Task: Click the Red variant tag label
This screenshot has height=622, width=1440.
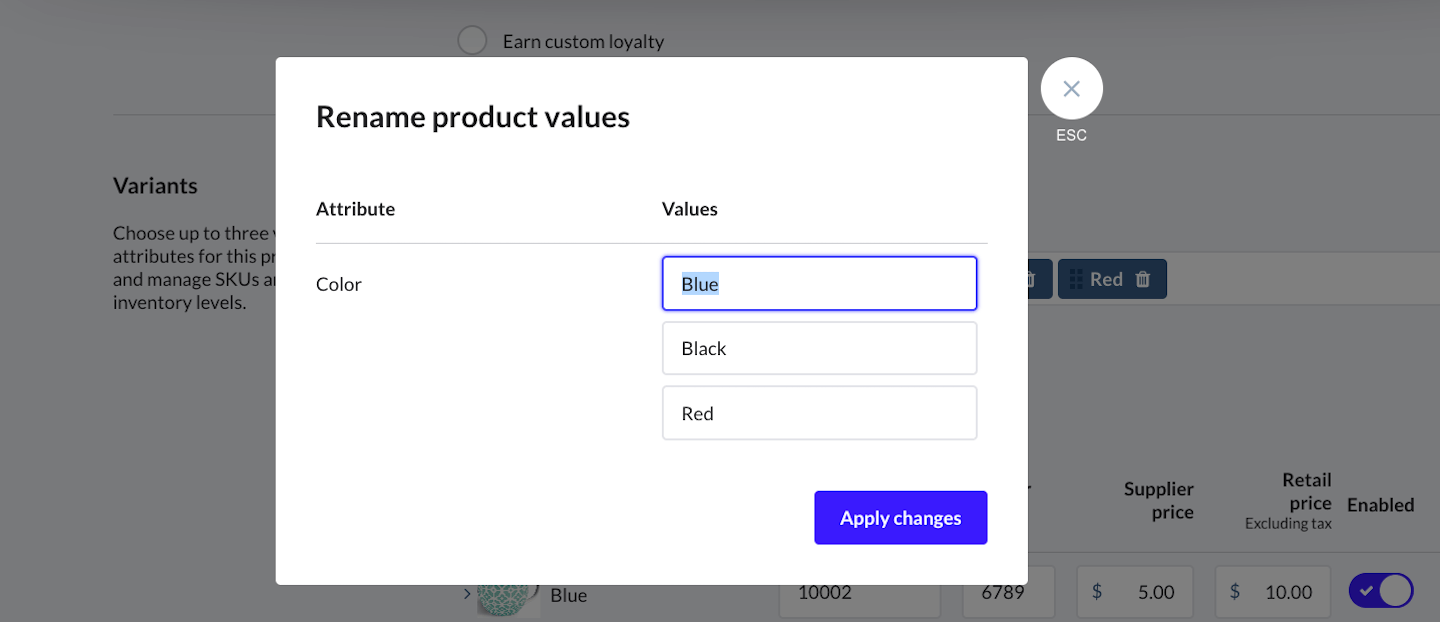Action: point(1106,279)
